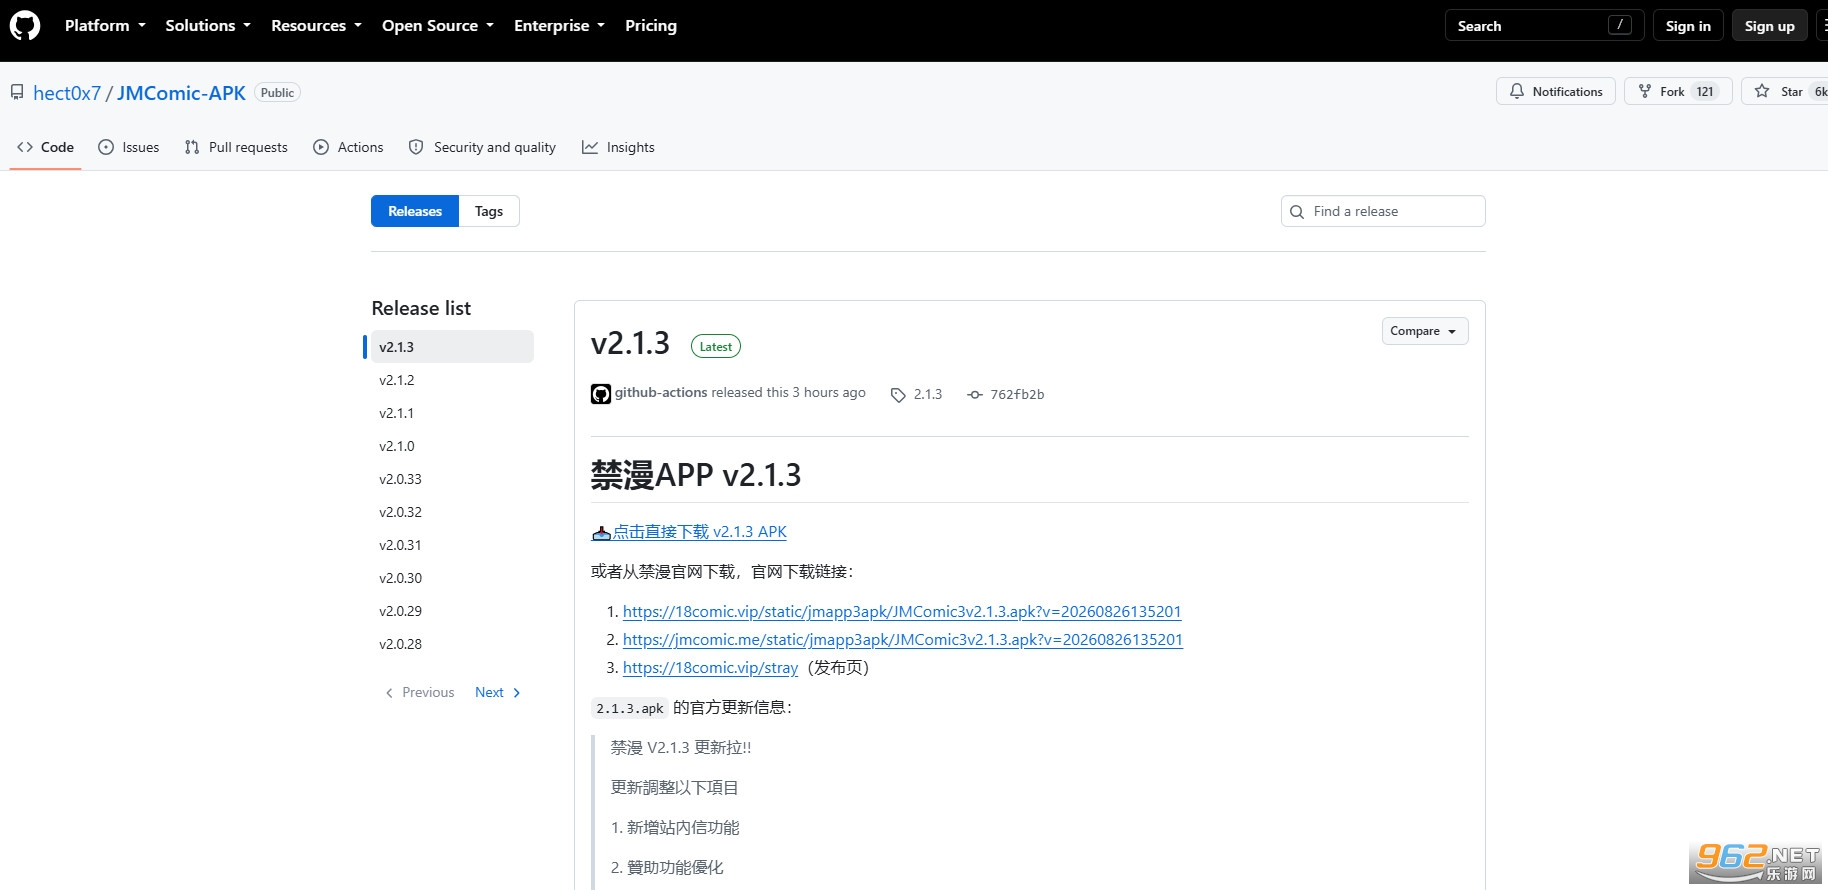Click the github-actions avatar icon
The image size is (1828, 890).
pos(601,394)
